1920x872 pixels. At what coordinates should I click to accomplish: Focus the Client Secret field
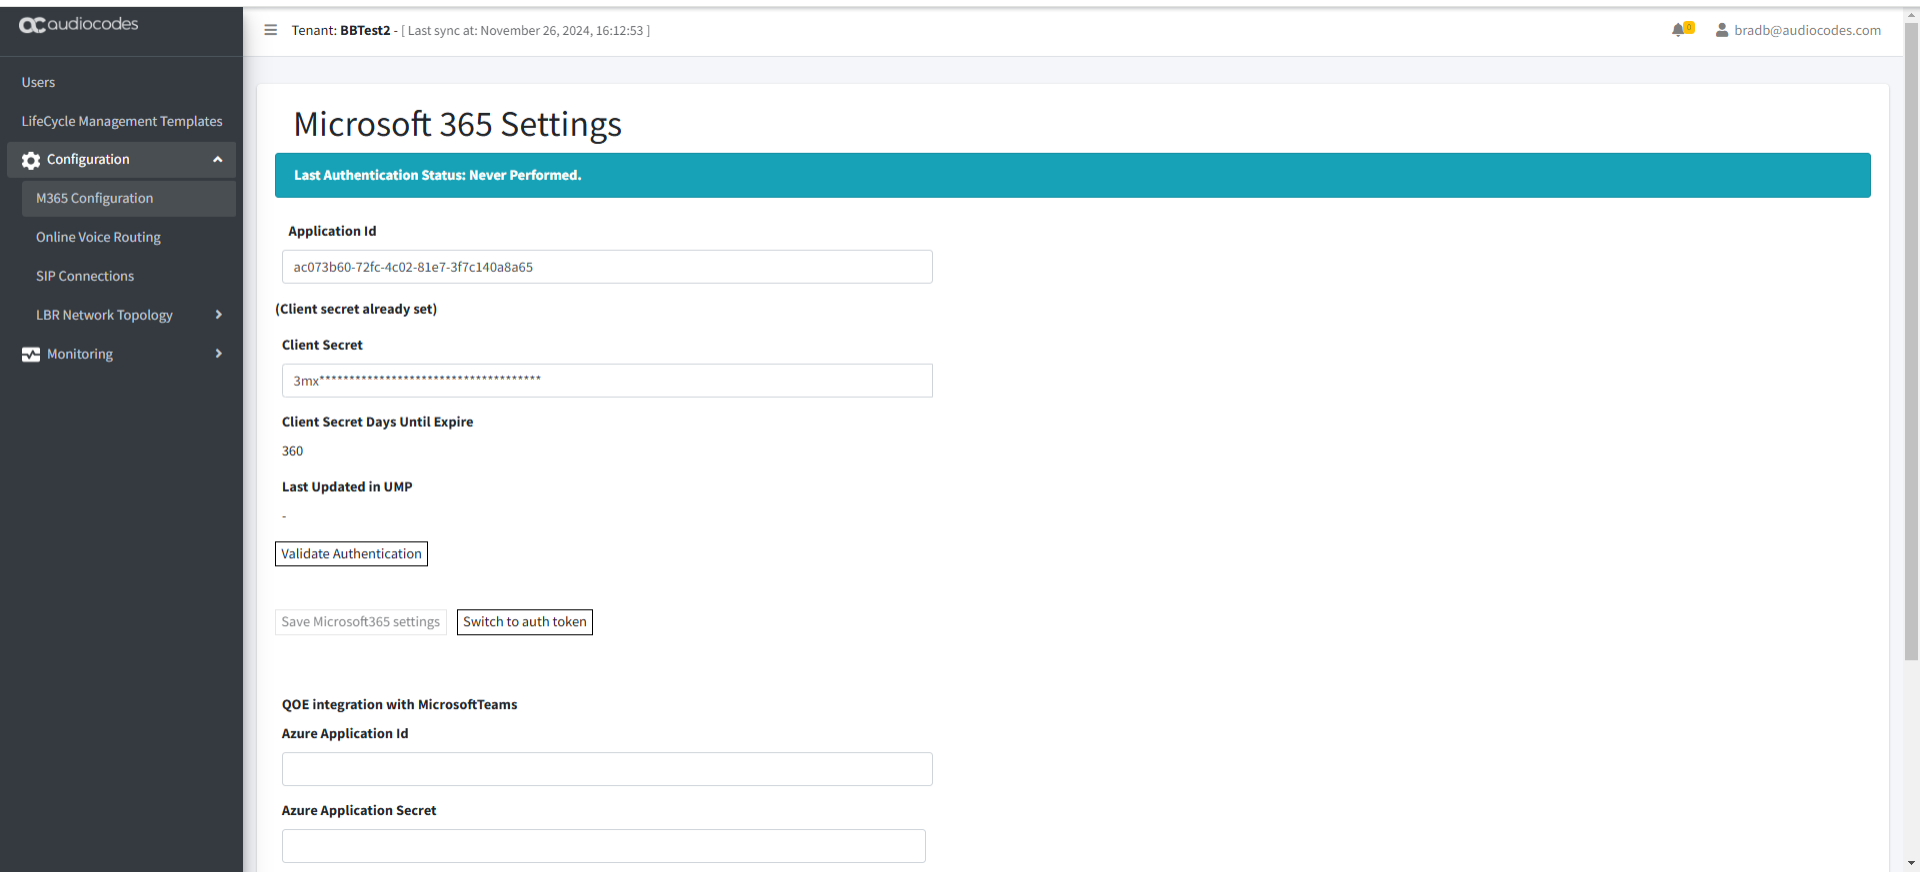coord(607,380)
